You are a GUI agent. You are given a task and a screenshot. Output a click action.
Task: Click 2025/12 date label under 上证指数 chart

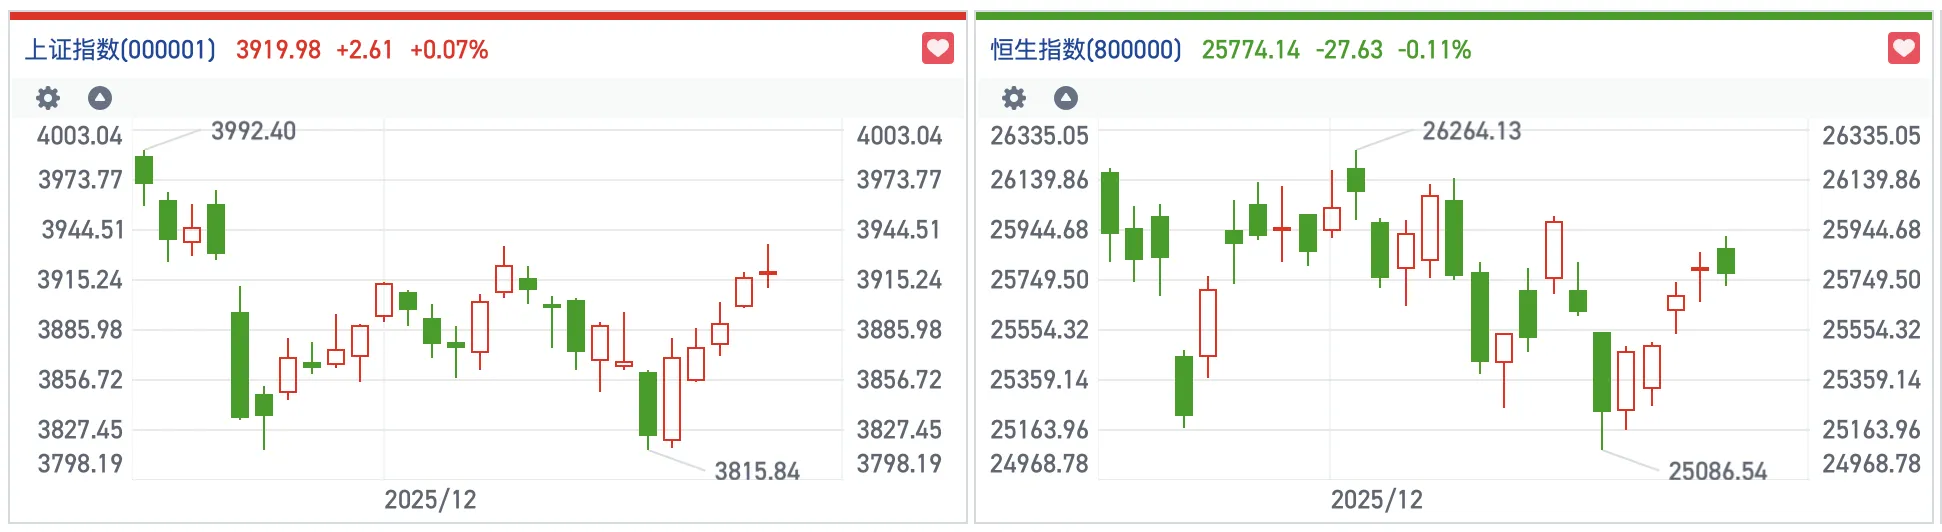point(430,499)
